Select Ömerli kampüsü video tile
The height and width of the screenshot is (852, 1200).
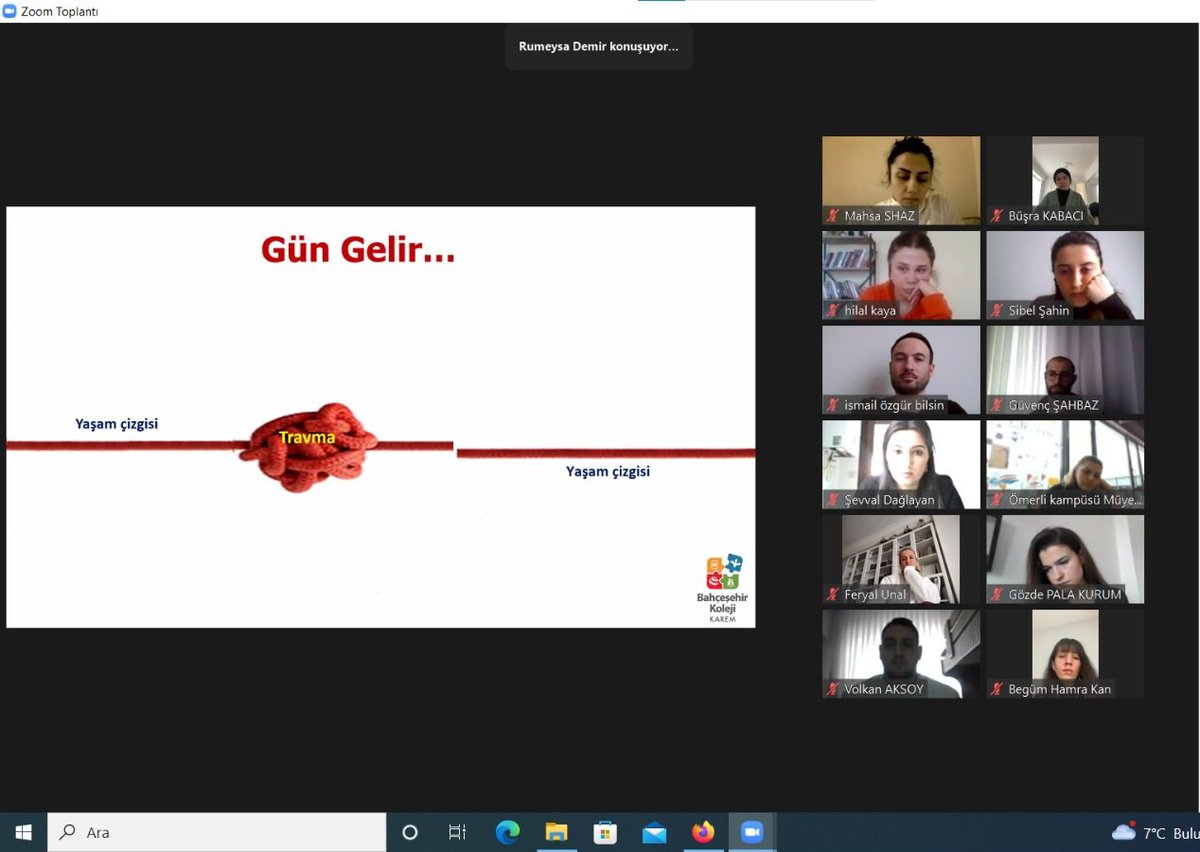(x=1065, y=464)
